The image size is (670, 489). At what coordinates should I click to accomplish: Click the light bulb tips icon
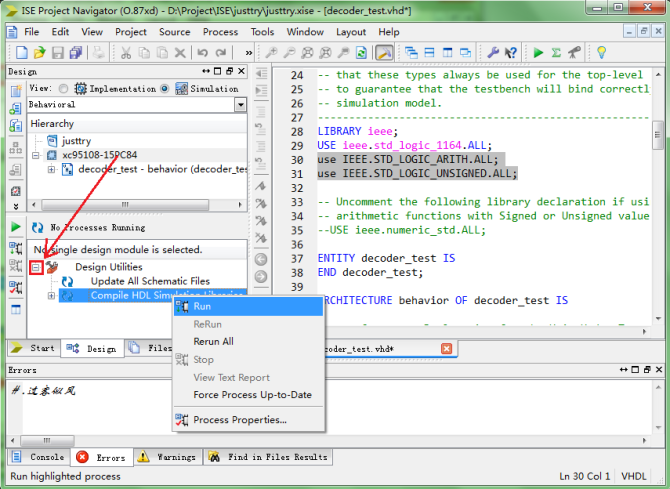point(601,53)
